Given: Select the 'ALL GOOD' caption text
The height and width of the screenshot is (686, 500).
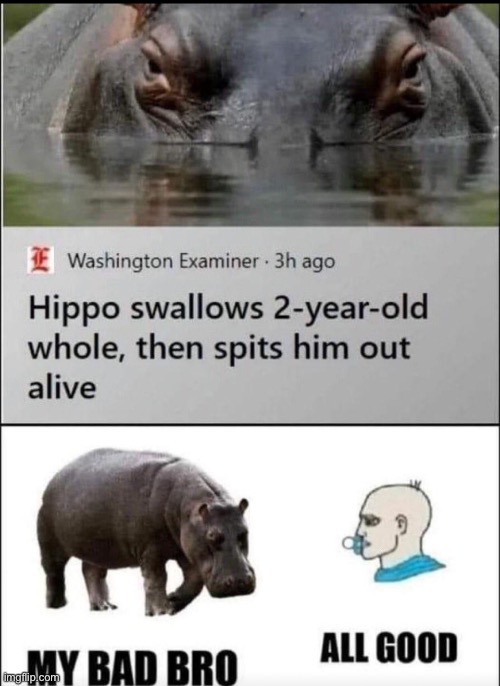Looking at the screenshot, I should (x=388, y=647).
